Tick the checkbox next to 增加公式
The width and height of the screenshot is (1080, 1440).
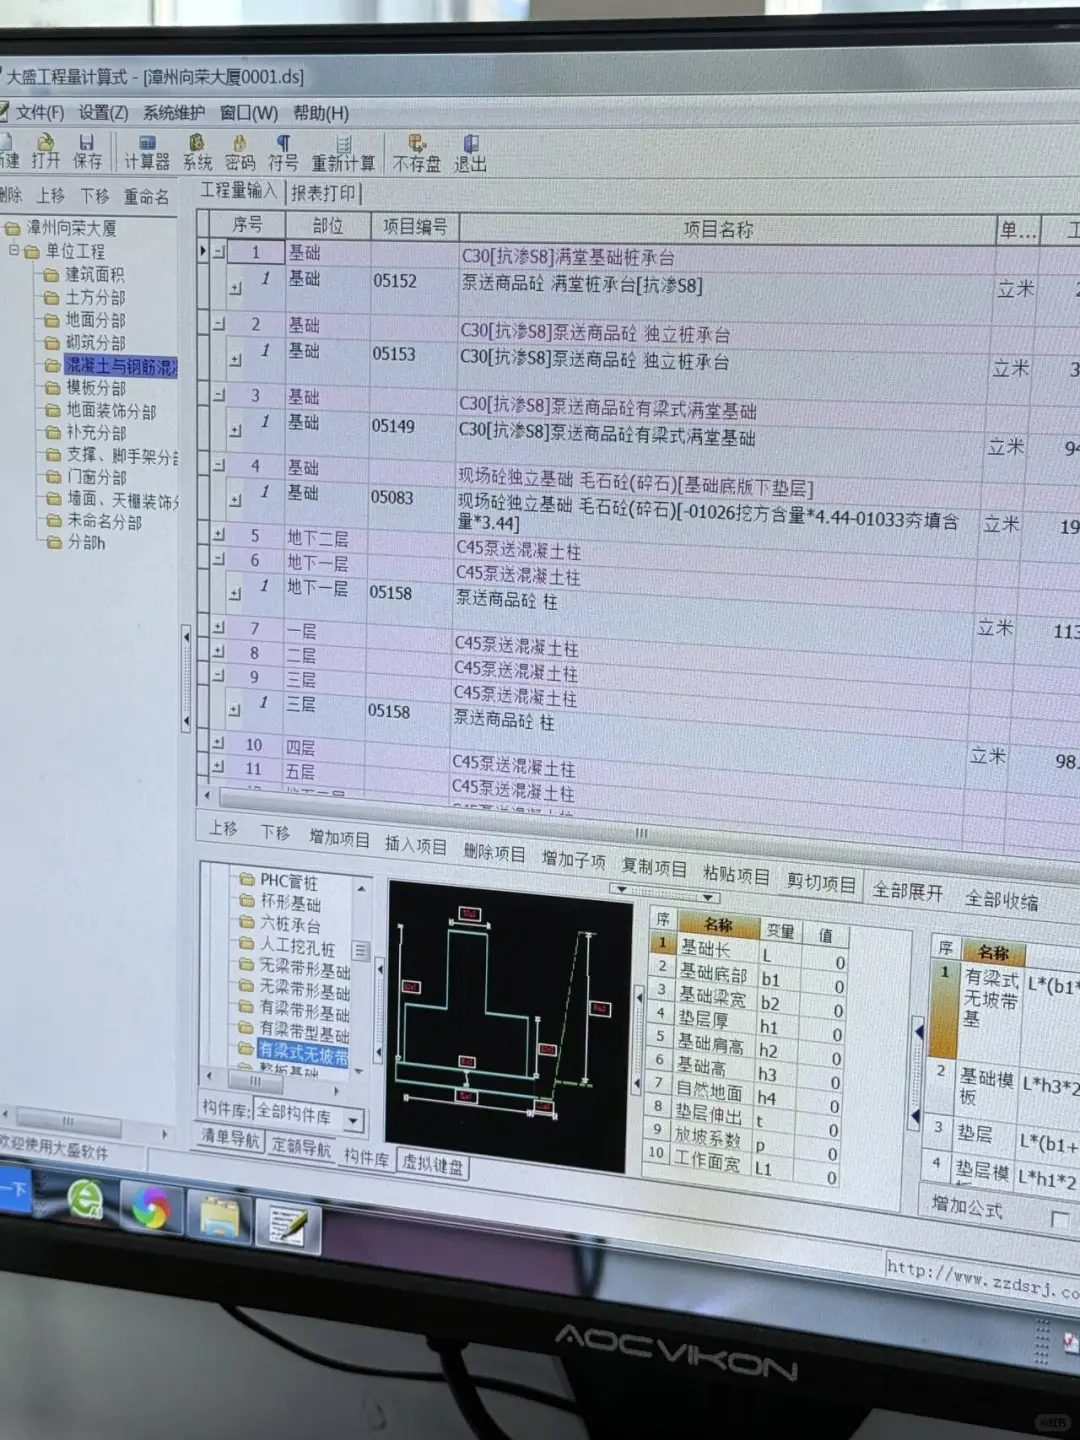1058,1218
